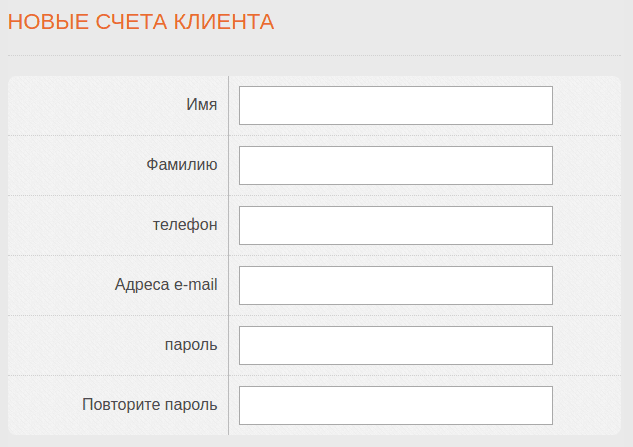Click the Имя label text
The height and width of the screenshot is (447, 633).
point(201,105)
